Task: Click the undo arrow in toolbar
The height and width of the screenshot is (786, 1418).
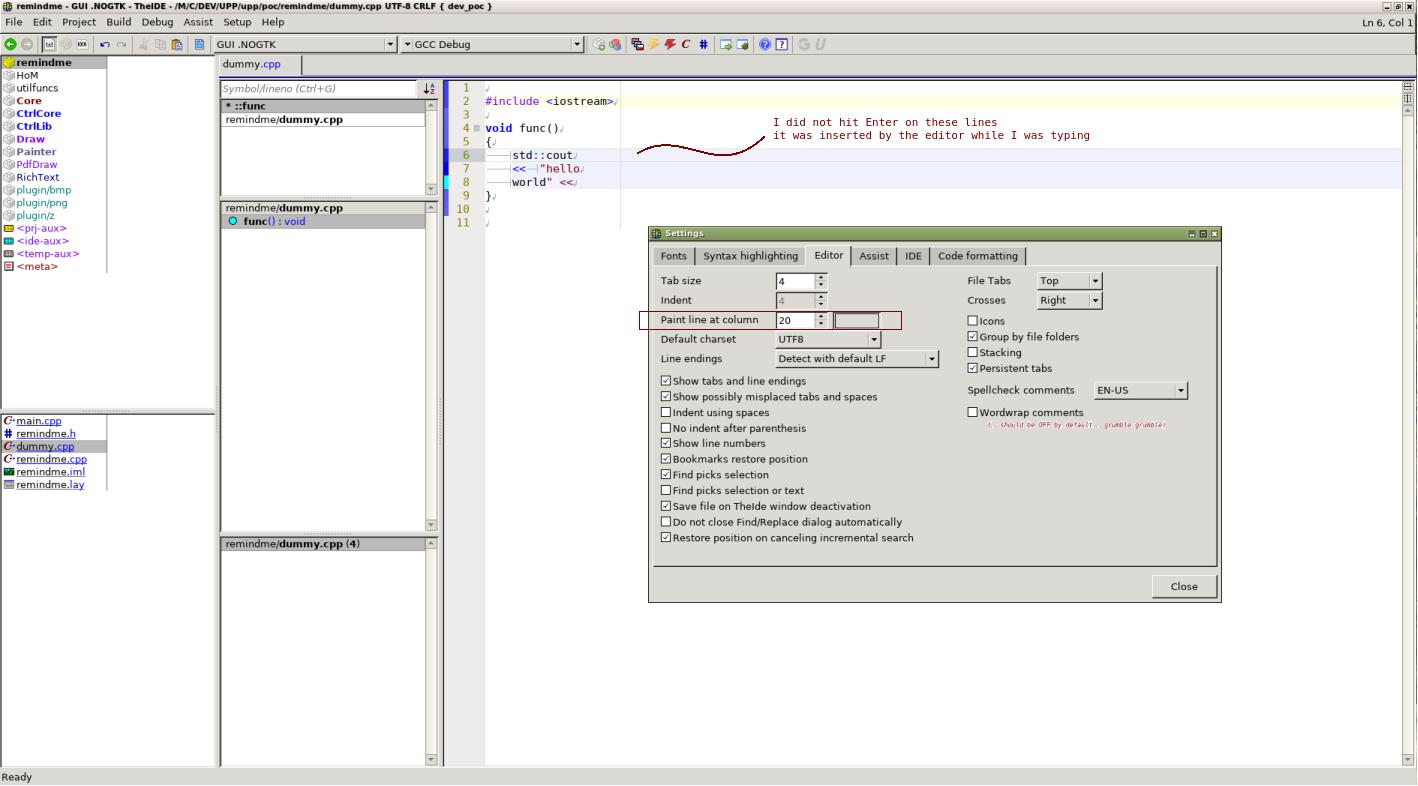Action: 105,45
